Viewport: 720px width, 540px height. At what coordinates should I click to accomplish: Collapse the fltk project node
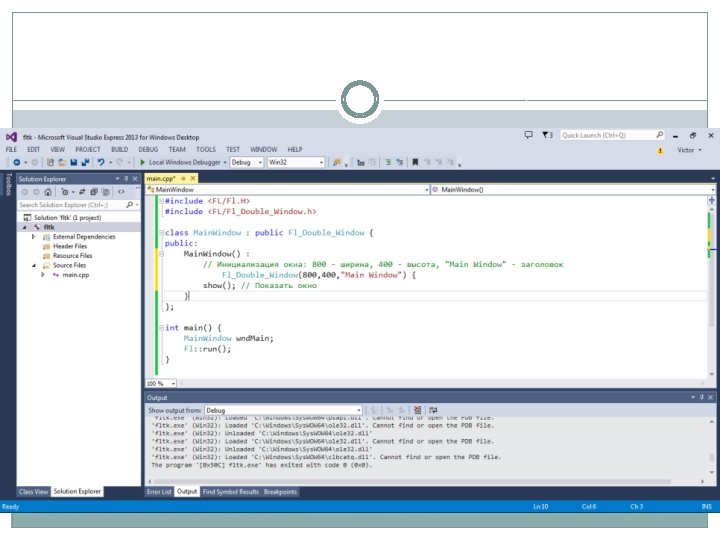(24, 227)
